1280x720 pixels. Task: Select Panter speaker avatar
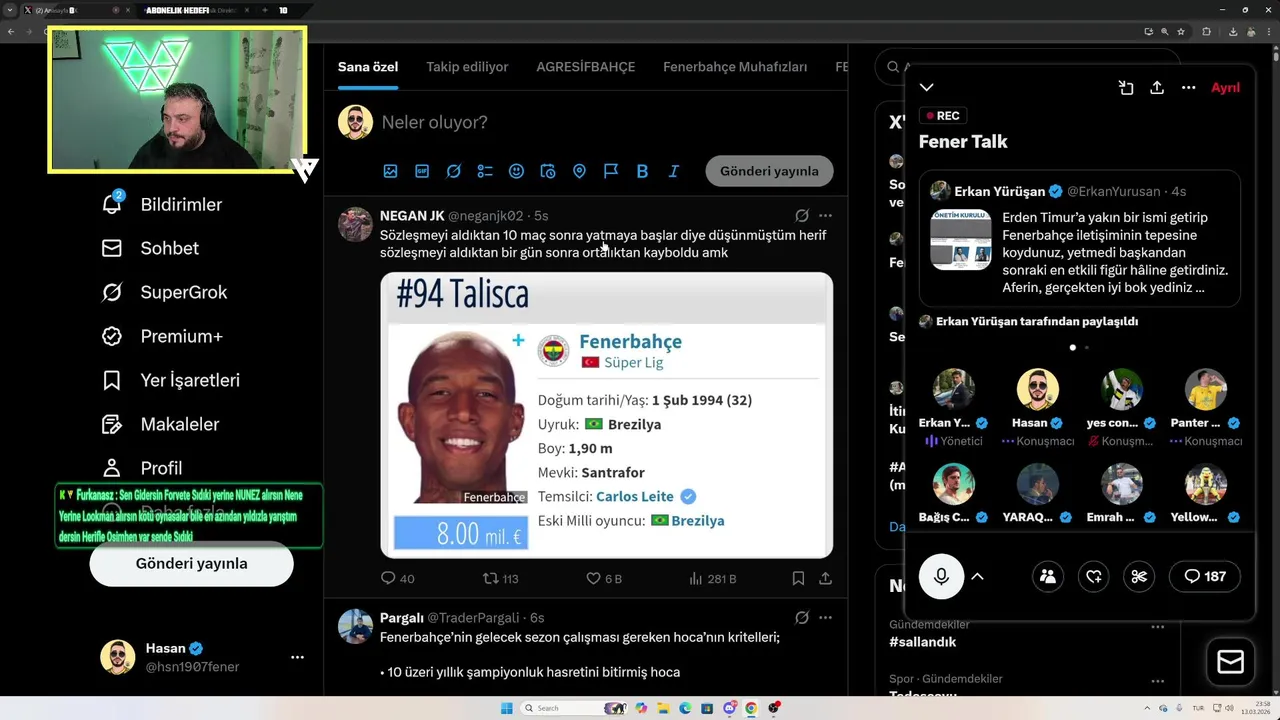click(1205, 390)
